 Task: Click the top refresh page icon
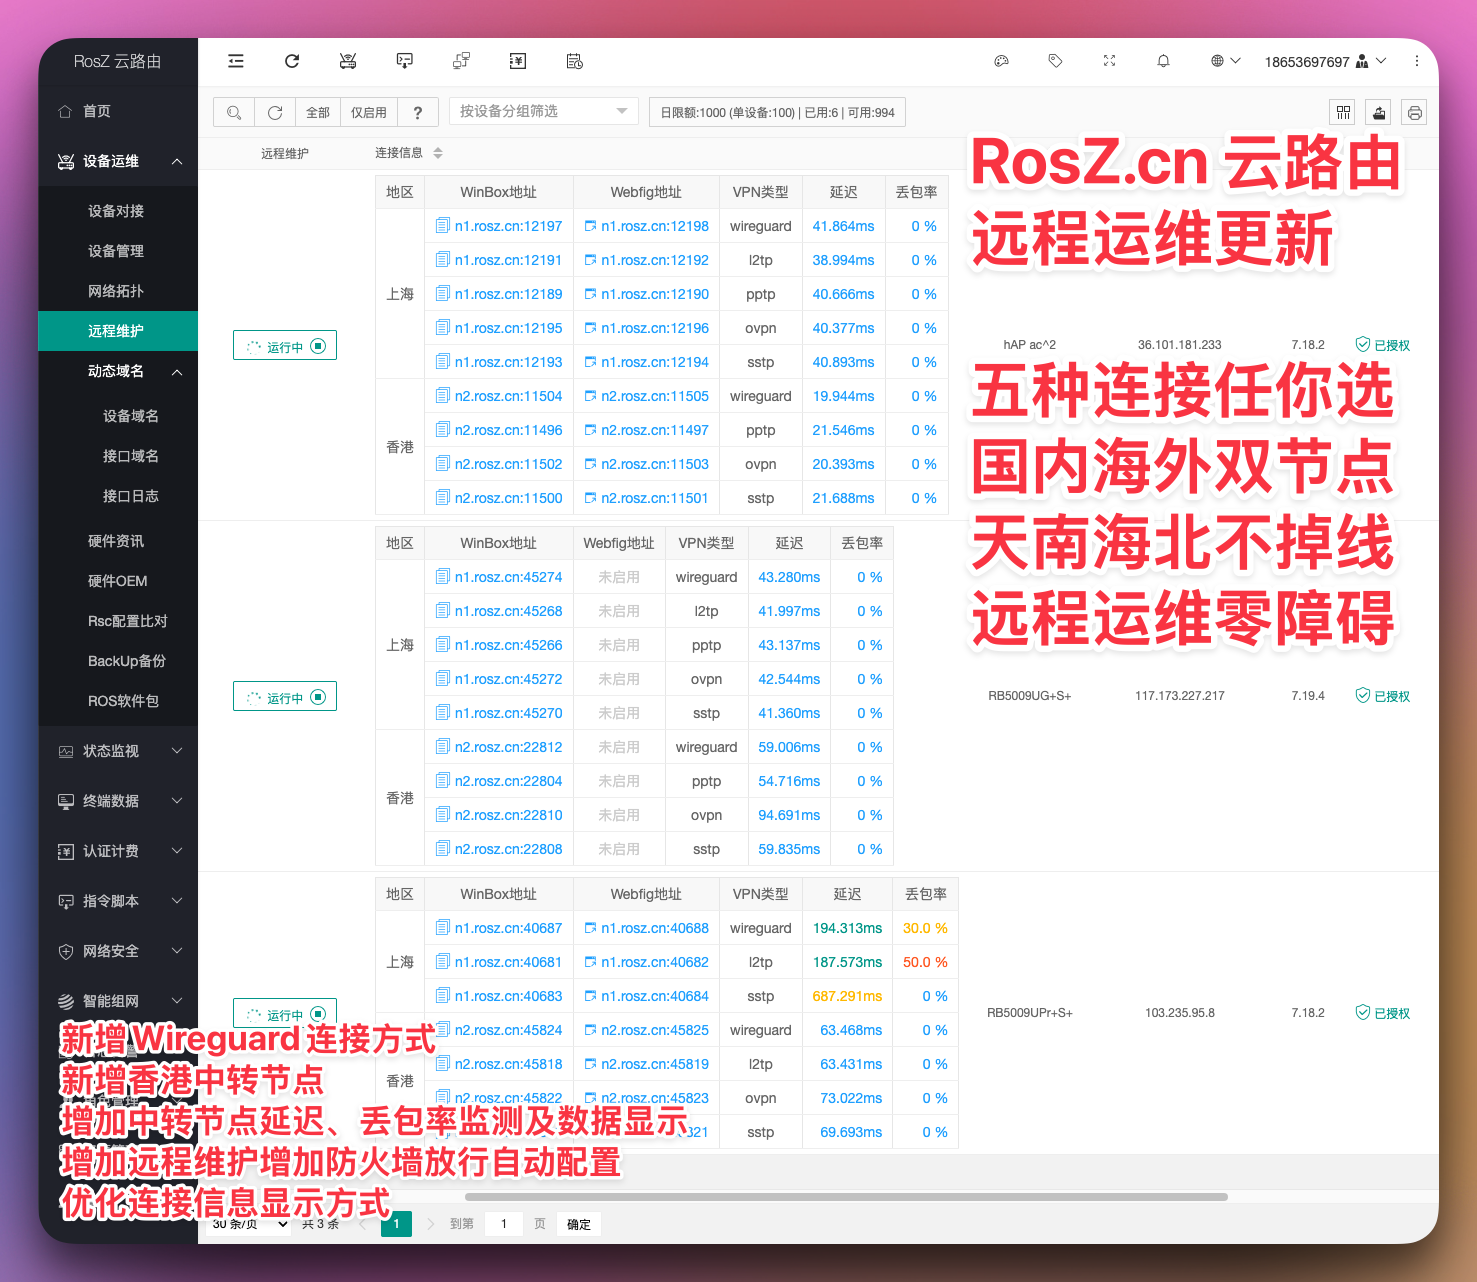tap(292, 61)
